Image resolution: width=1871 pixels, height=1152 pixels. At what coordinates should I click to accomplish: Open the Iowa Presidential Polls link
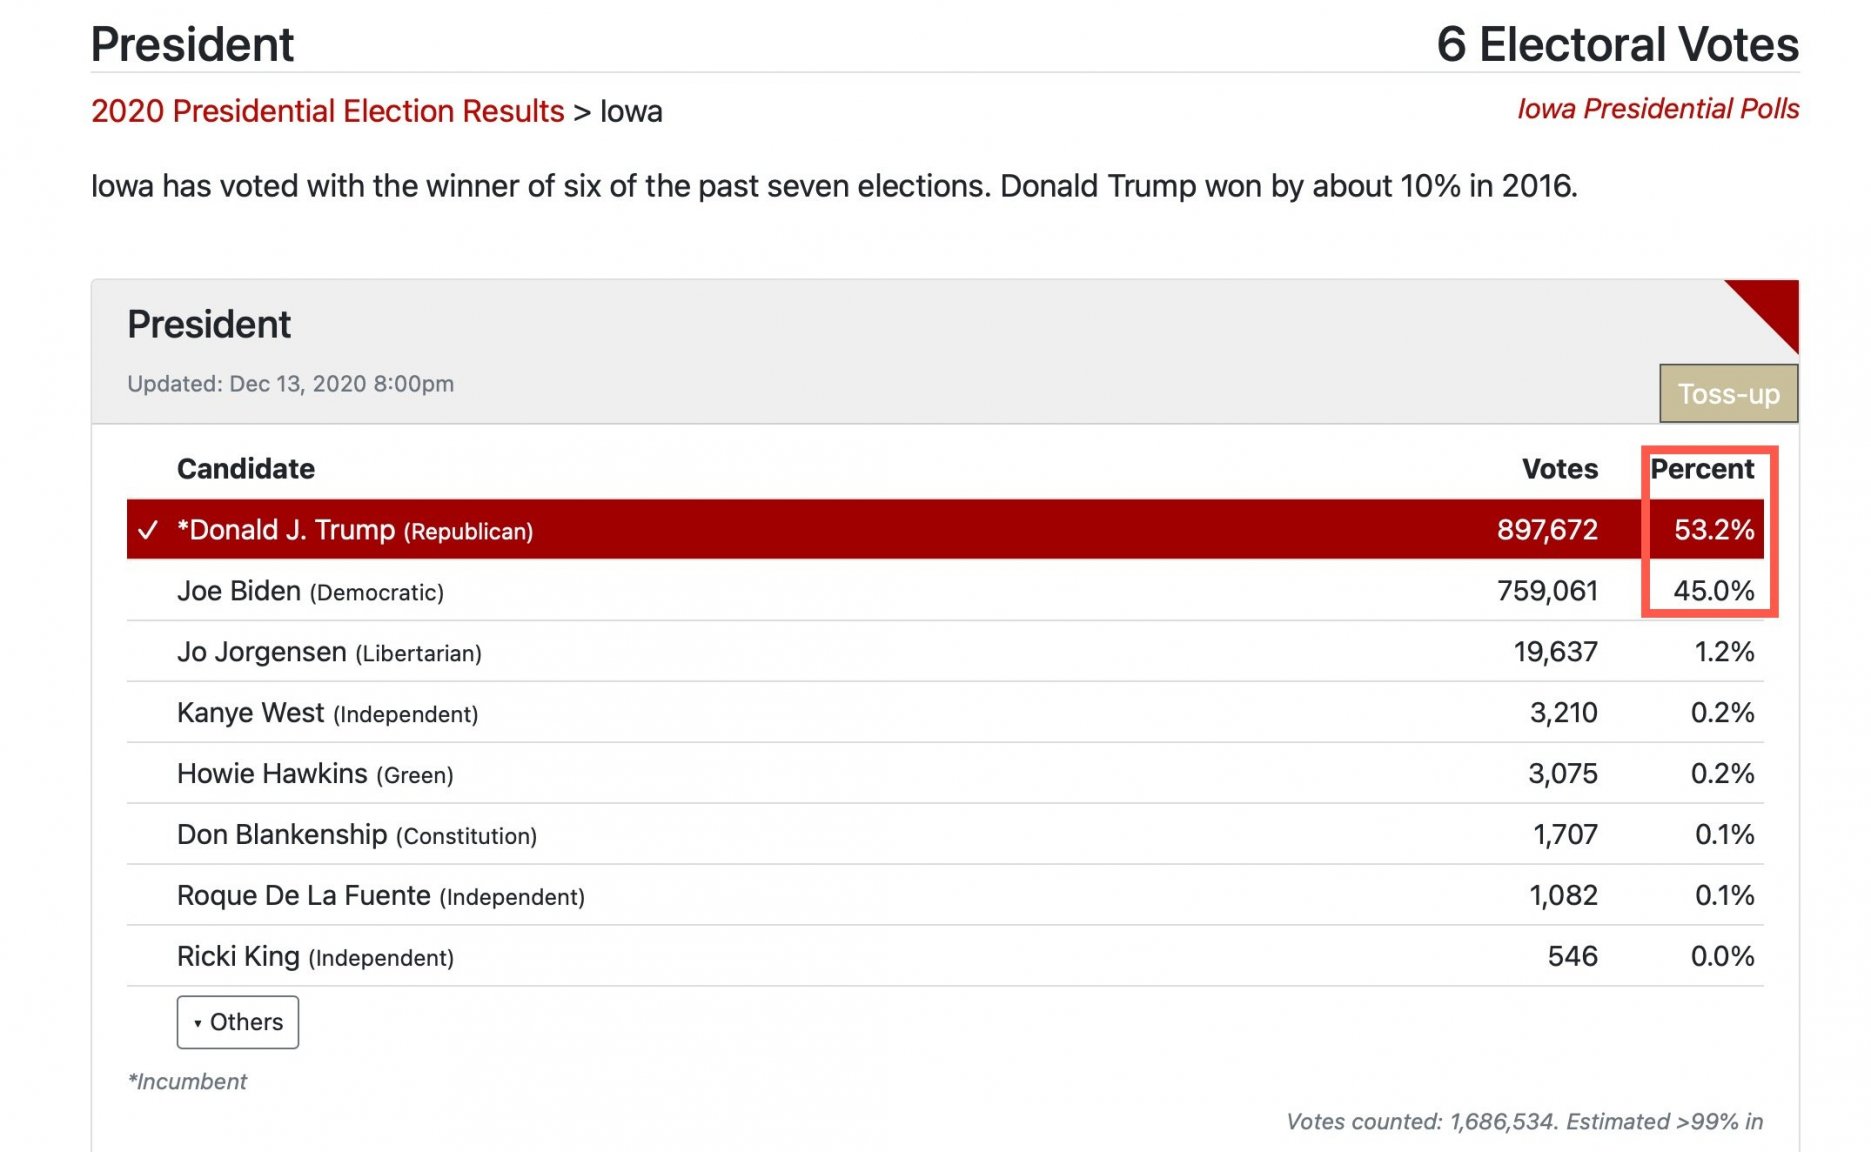pos(1657,108)
